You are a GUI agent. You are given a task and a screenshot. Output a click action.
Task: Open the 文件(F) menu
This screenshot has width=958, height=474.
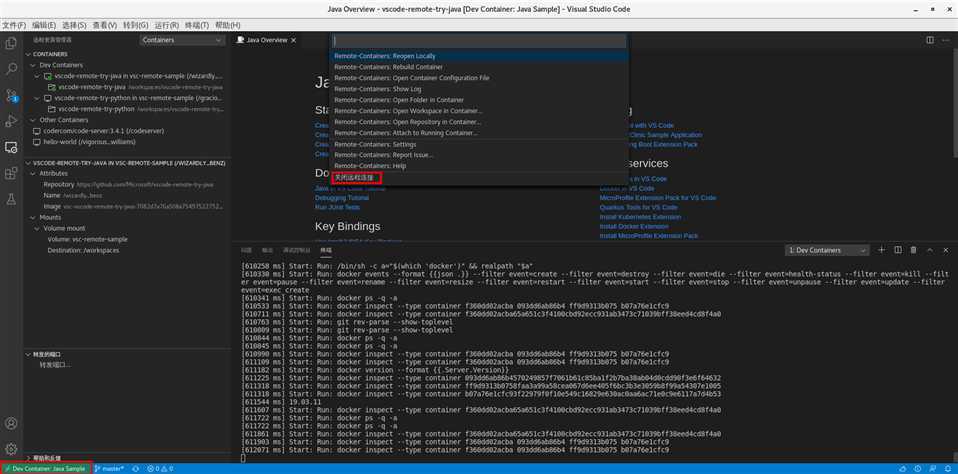[x=14, y=25]
